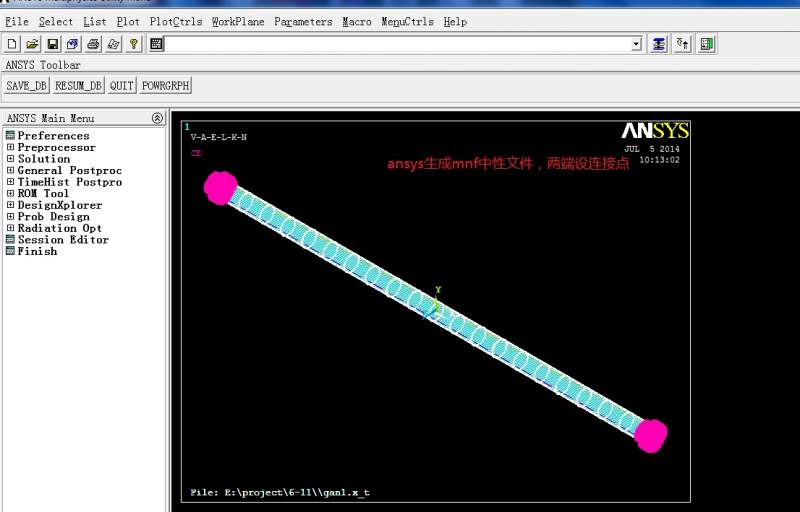Click the Open ANSYS File icon
This screenshot has height=512, width=800.
tap(32, 44)
